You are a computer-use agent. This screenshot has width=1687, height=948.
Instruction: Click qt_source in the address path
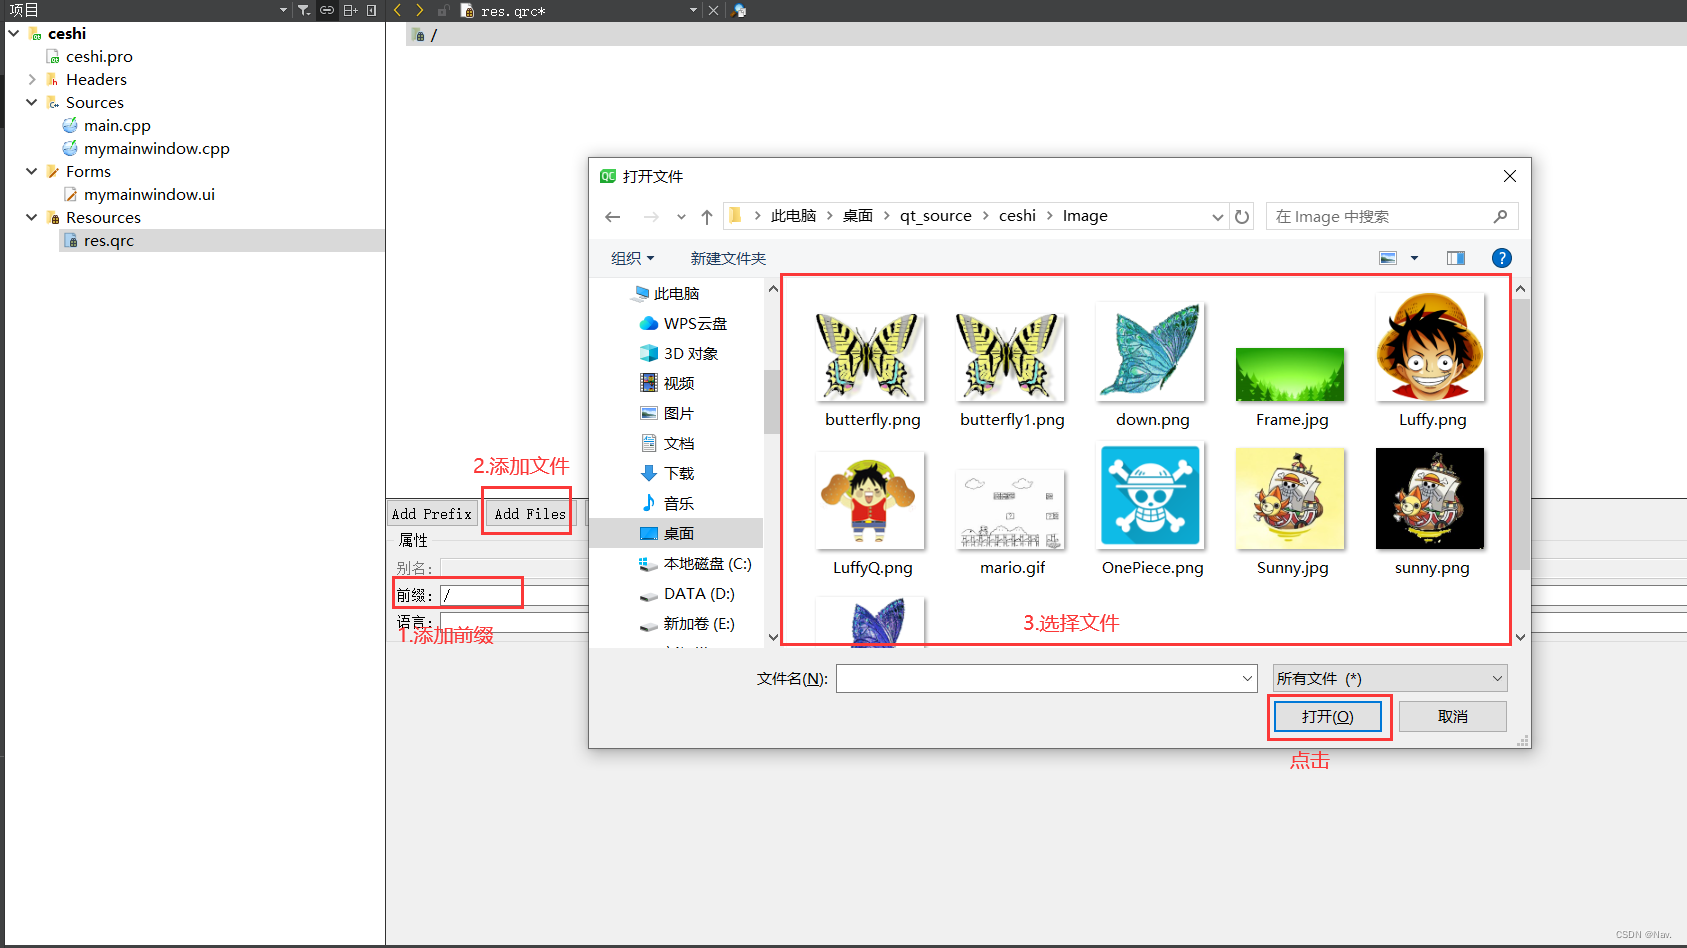pos(936,216)
